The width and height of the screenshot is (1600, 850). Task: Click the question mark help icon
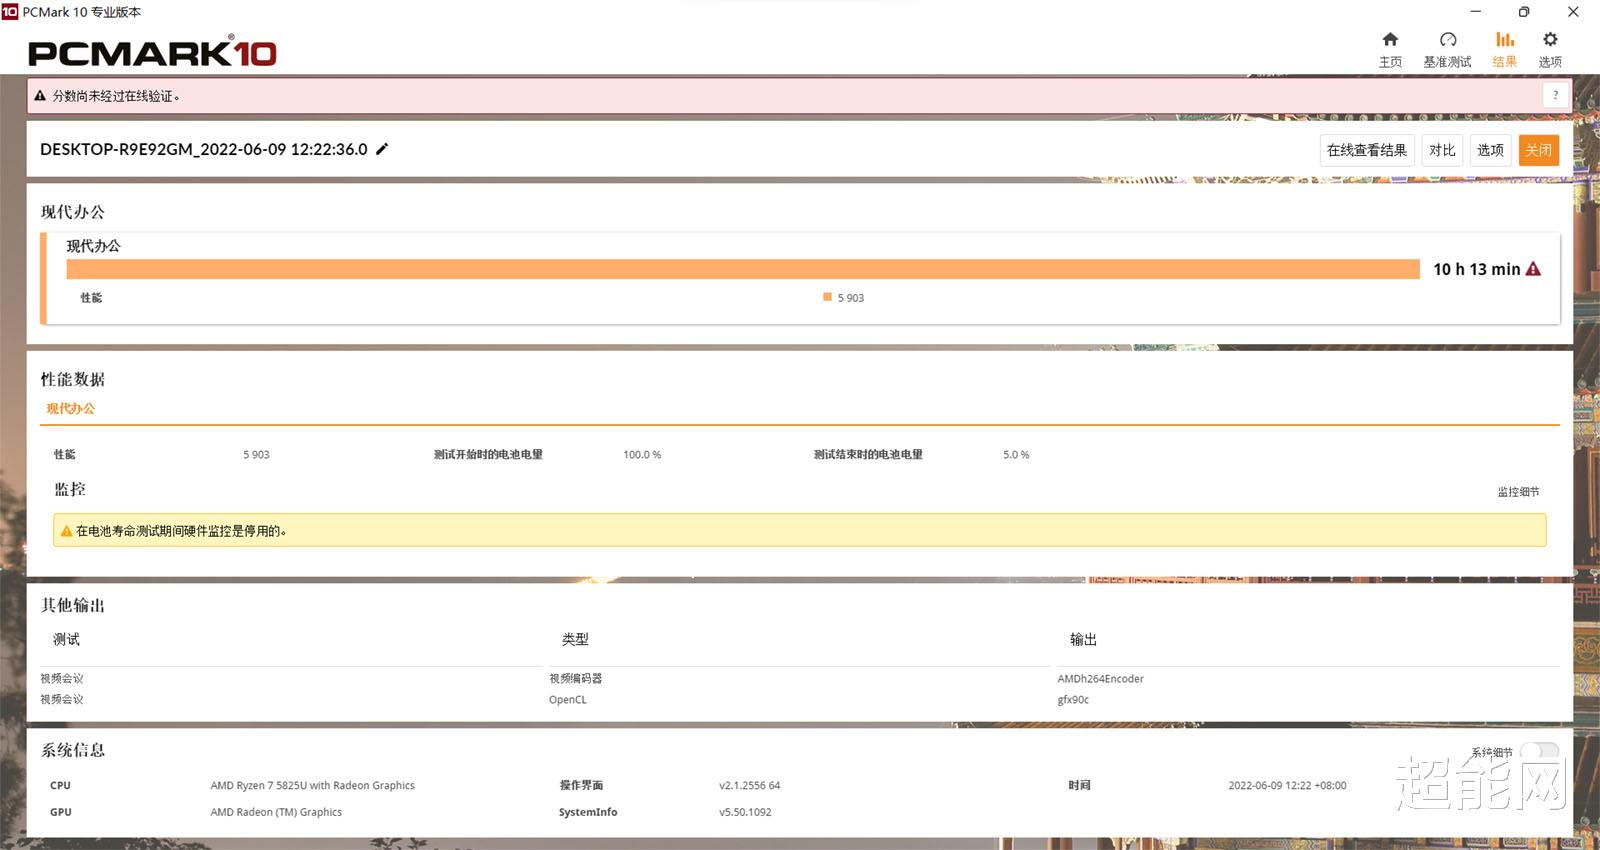(x=1555, y=95)
